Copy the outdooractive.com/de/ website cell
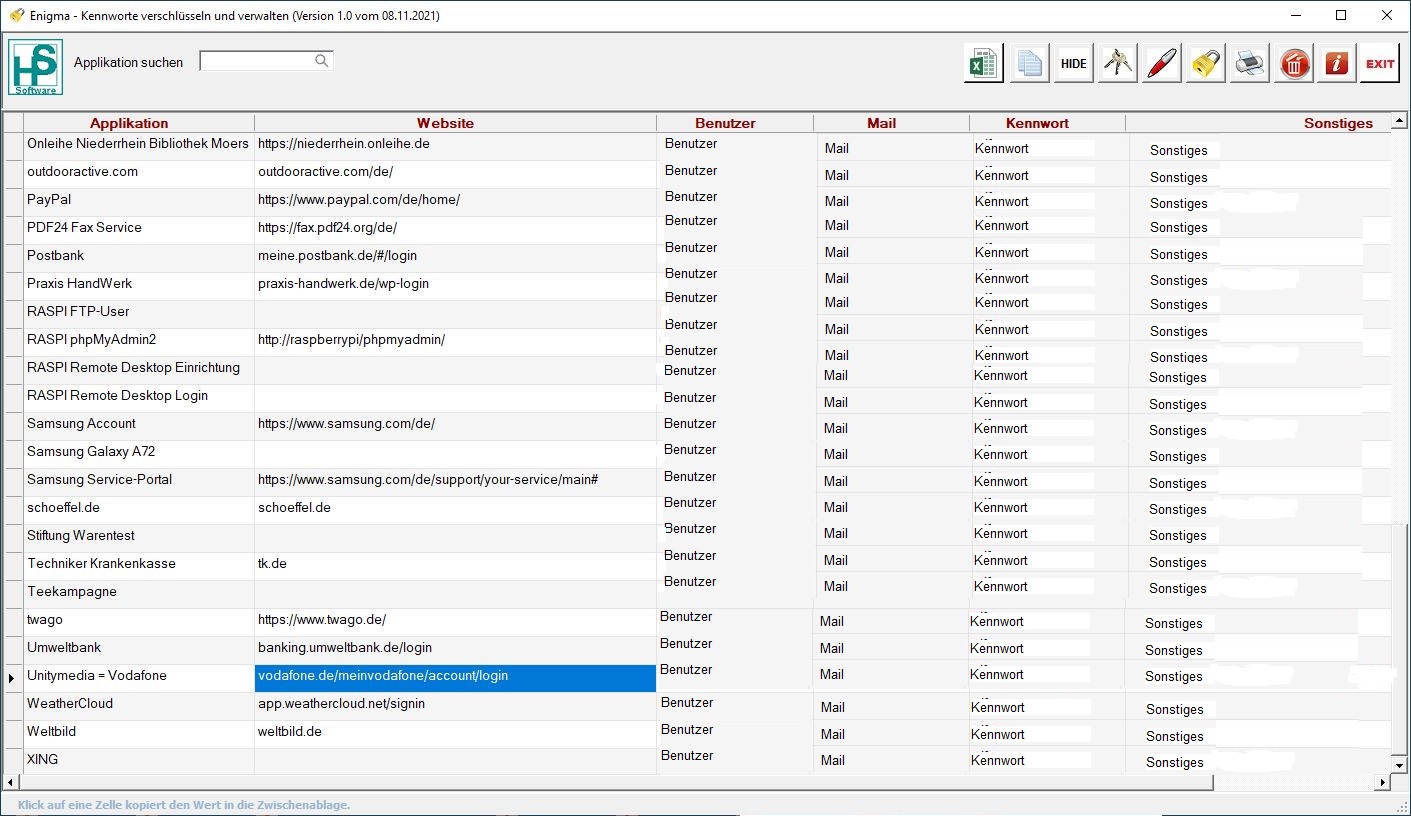 (455, 174)
